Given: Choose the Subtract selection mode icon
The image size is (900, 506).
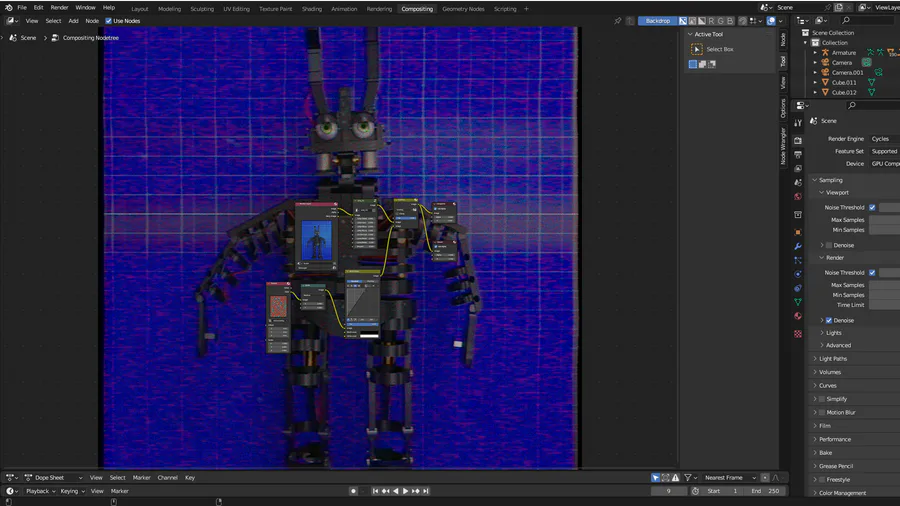Looking at the screenshot, I should click(712, 64).
